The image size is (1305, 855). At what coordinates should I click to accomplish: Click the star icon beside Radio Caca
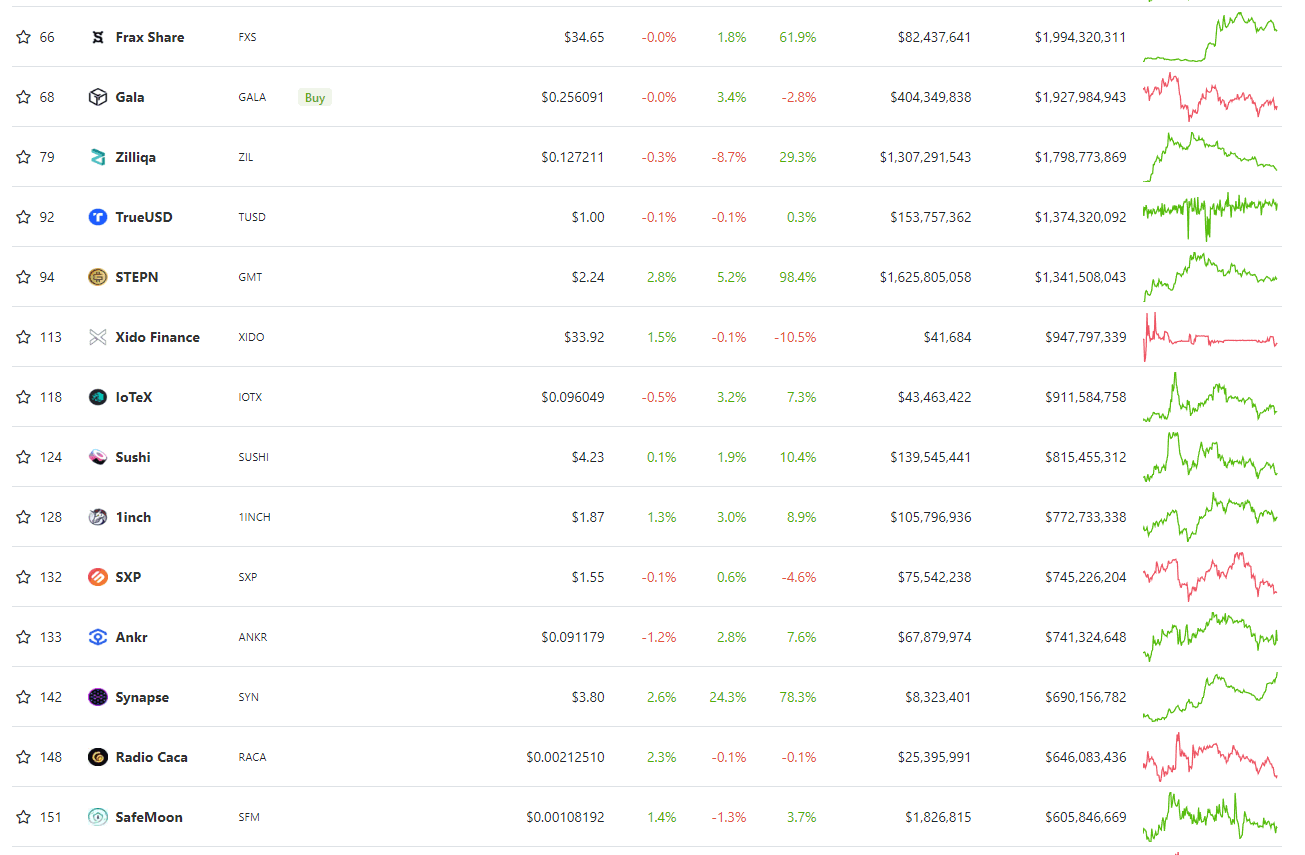click(23, 757)
